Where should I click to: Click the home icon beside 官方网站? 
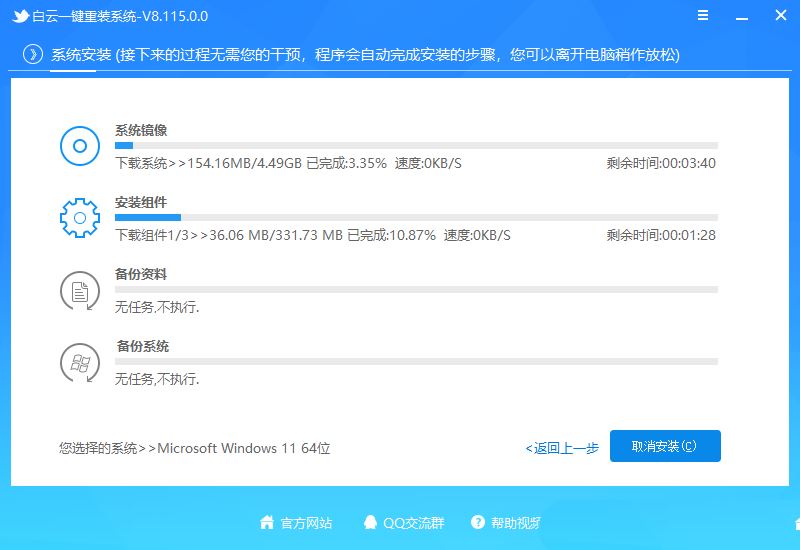[267, 522]
